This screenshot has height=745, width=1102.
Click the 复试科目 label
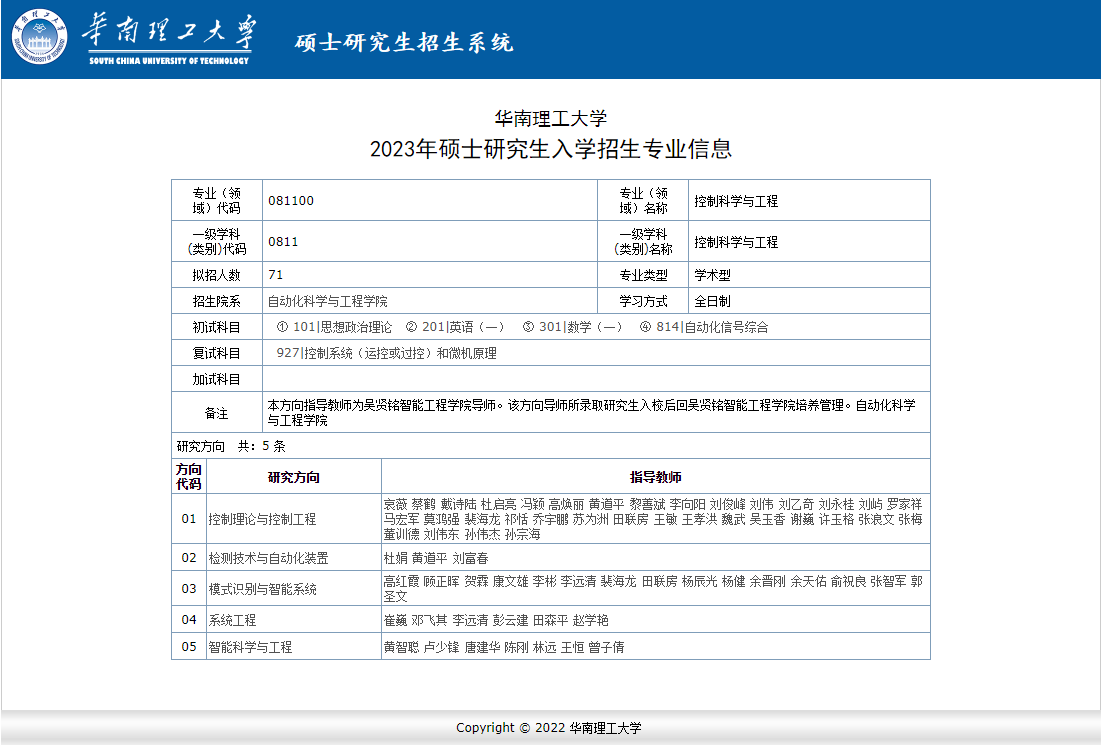pos(216,353)
